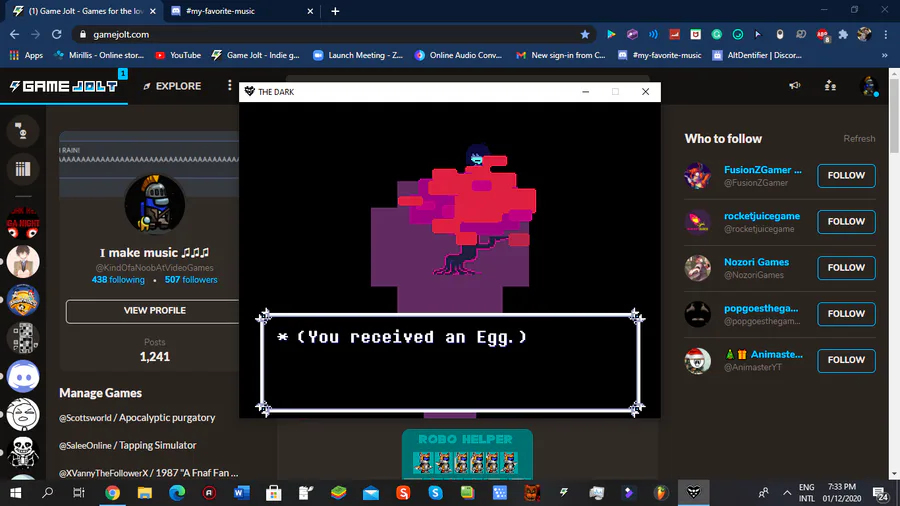
Task: Open the chat icon in Game Jolt sidebar
Action: point(23,131)
